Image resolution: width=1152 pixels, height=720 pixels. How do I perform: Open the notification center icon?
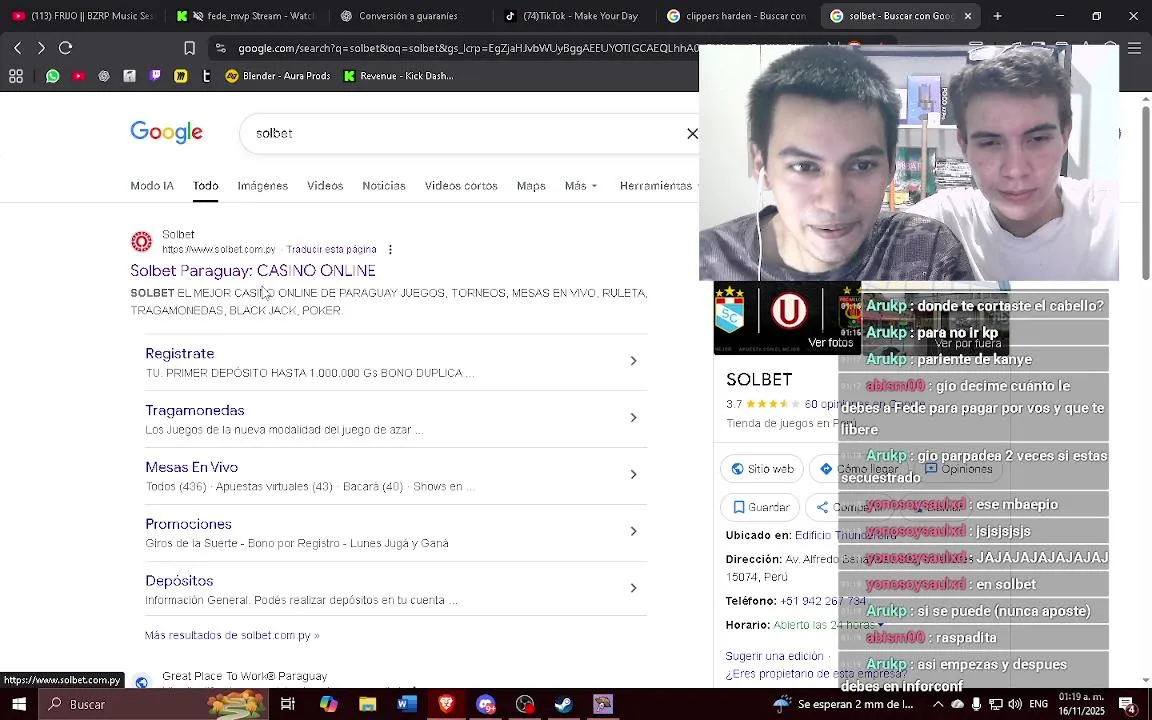[1128, 704]
